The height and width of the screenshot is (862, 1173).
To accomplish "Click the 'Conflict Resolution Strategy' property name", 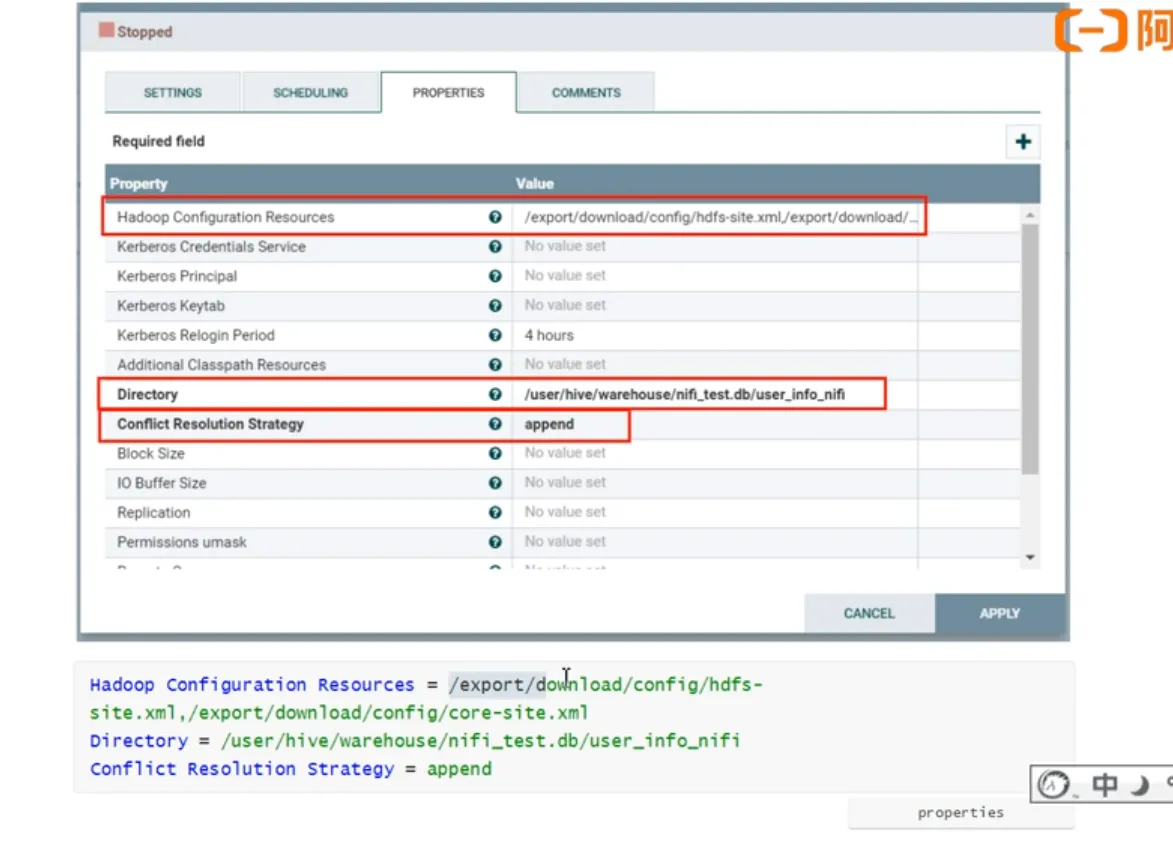I will point(210,424).
